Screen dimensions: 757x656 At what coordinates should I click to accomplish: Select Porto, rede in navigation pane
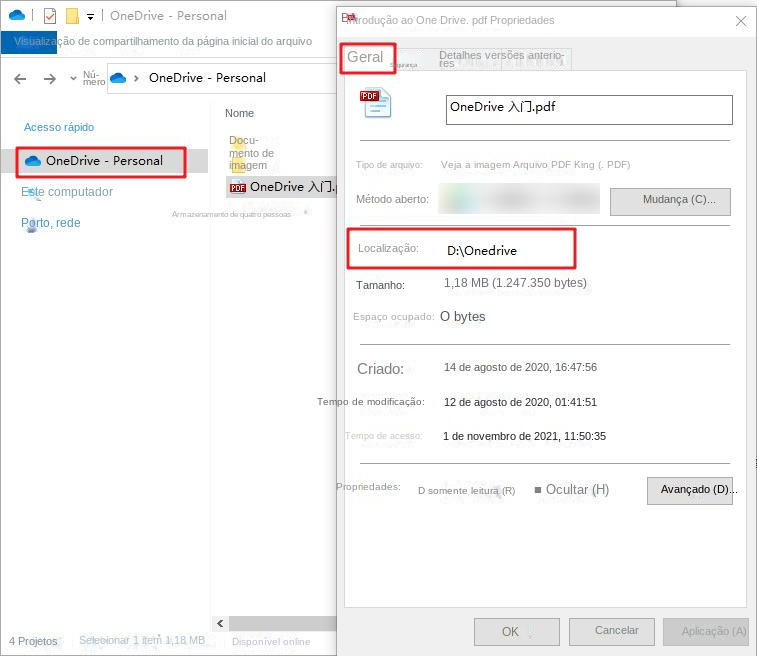(x=51, y=223)
